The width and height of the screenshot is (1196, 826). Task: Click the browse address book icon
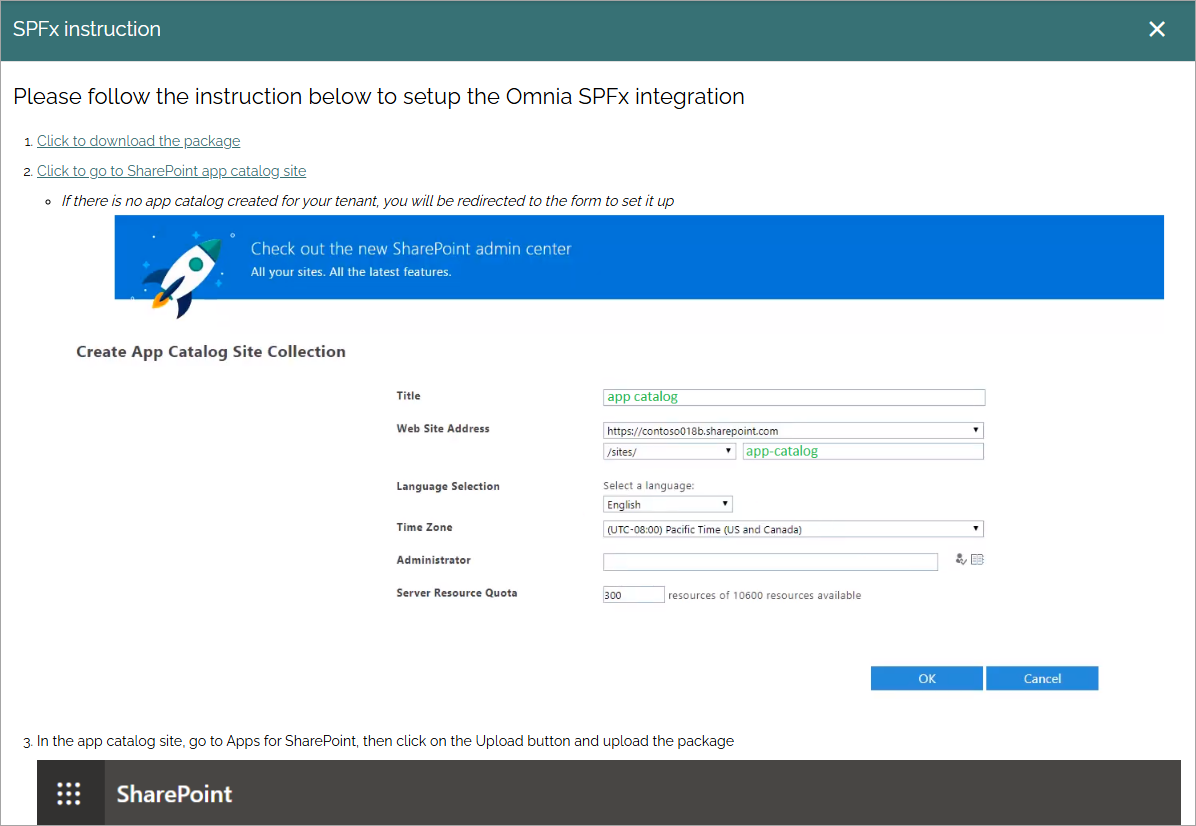point(977,560)
